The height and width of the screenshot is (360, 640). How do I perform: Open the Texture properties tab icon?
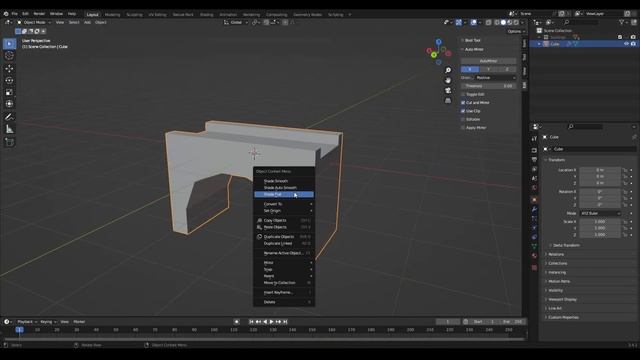pyautogui.click(x=534, y=268)
